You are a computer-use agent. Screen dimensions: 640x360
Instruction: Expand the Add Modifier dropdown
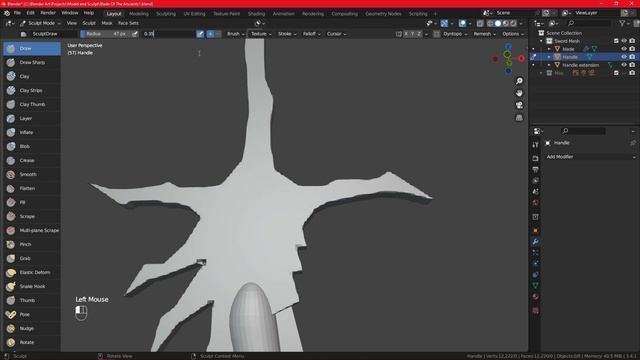pyautogui.click(x=591, y=157)
